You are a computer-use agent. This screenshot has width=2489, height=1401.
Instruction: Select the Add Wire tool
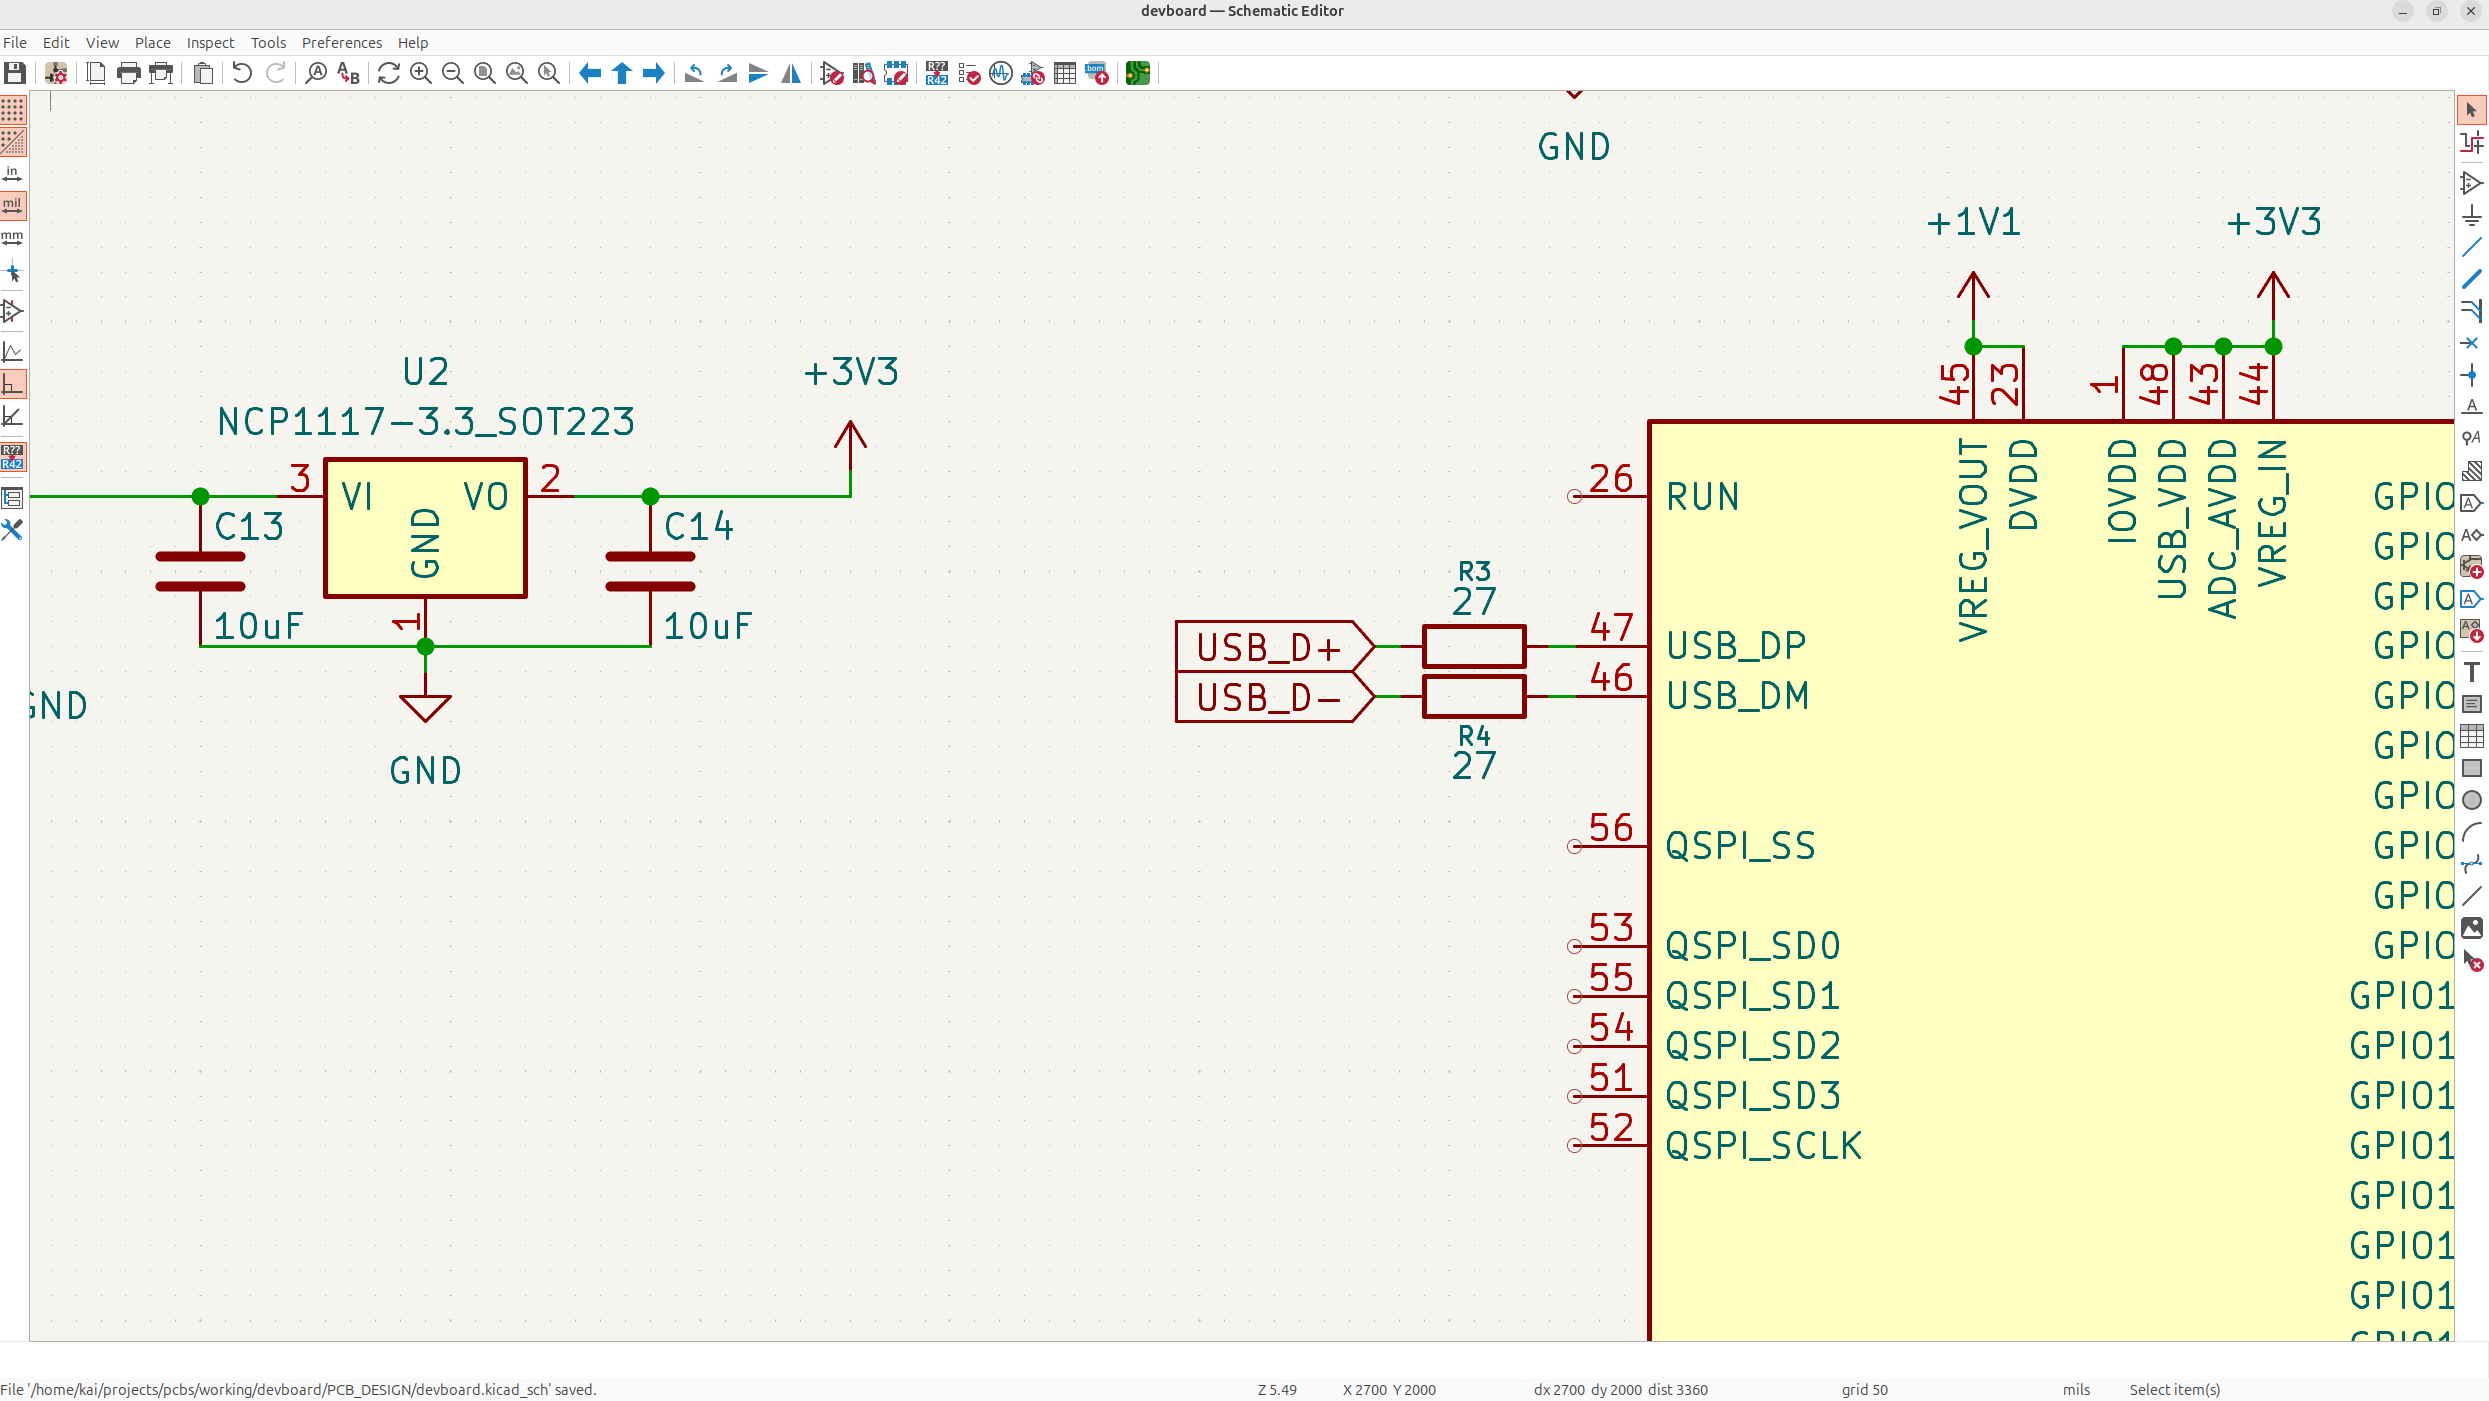coord(2471,247)
